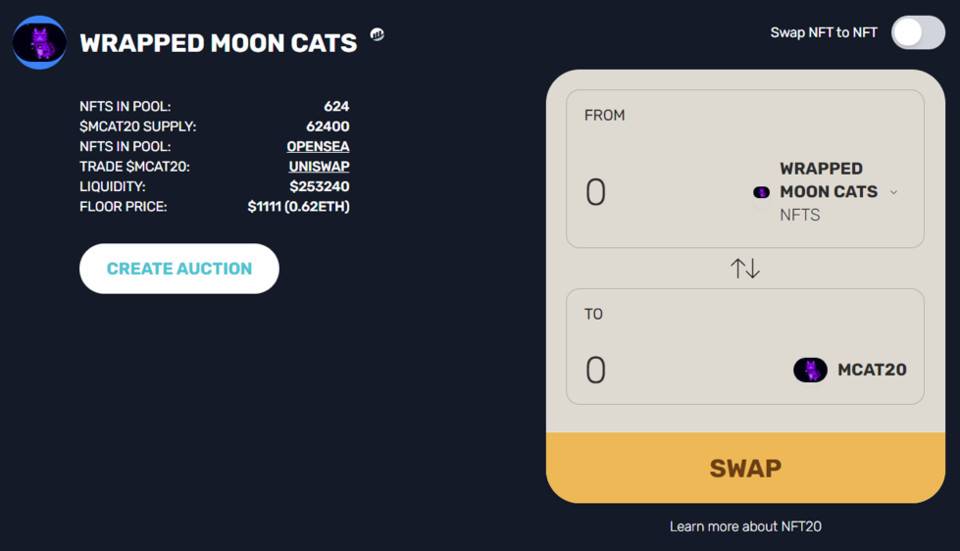
Task: Open the small chart icon beside the title
Action: 377,34
